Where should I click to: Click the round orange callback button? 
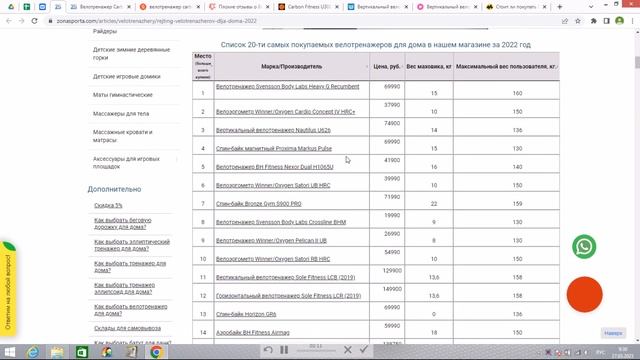pyautogui.click(x=584, y=294)
